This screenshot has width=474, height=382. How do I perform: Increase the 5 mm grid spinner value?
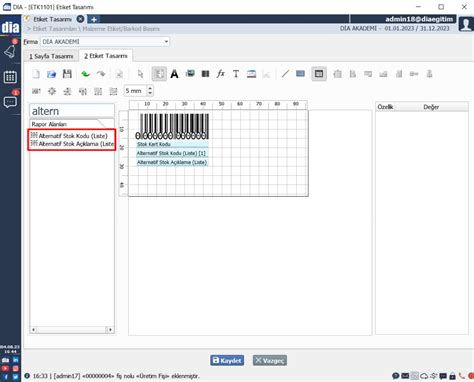150,88
